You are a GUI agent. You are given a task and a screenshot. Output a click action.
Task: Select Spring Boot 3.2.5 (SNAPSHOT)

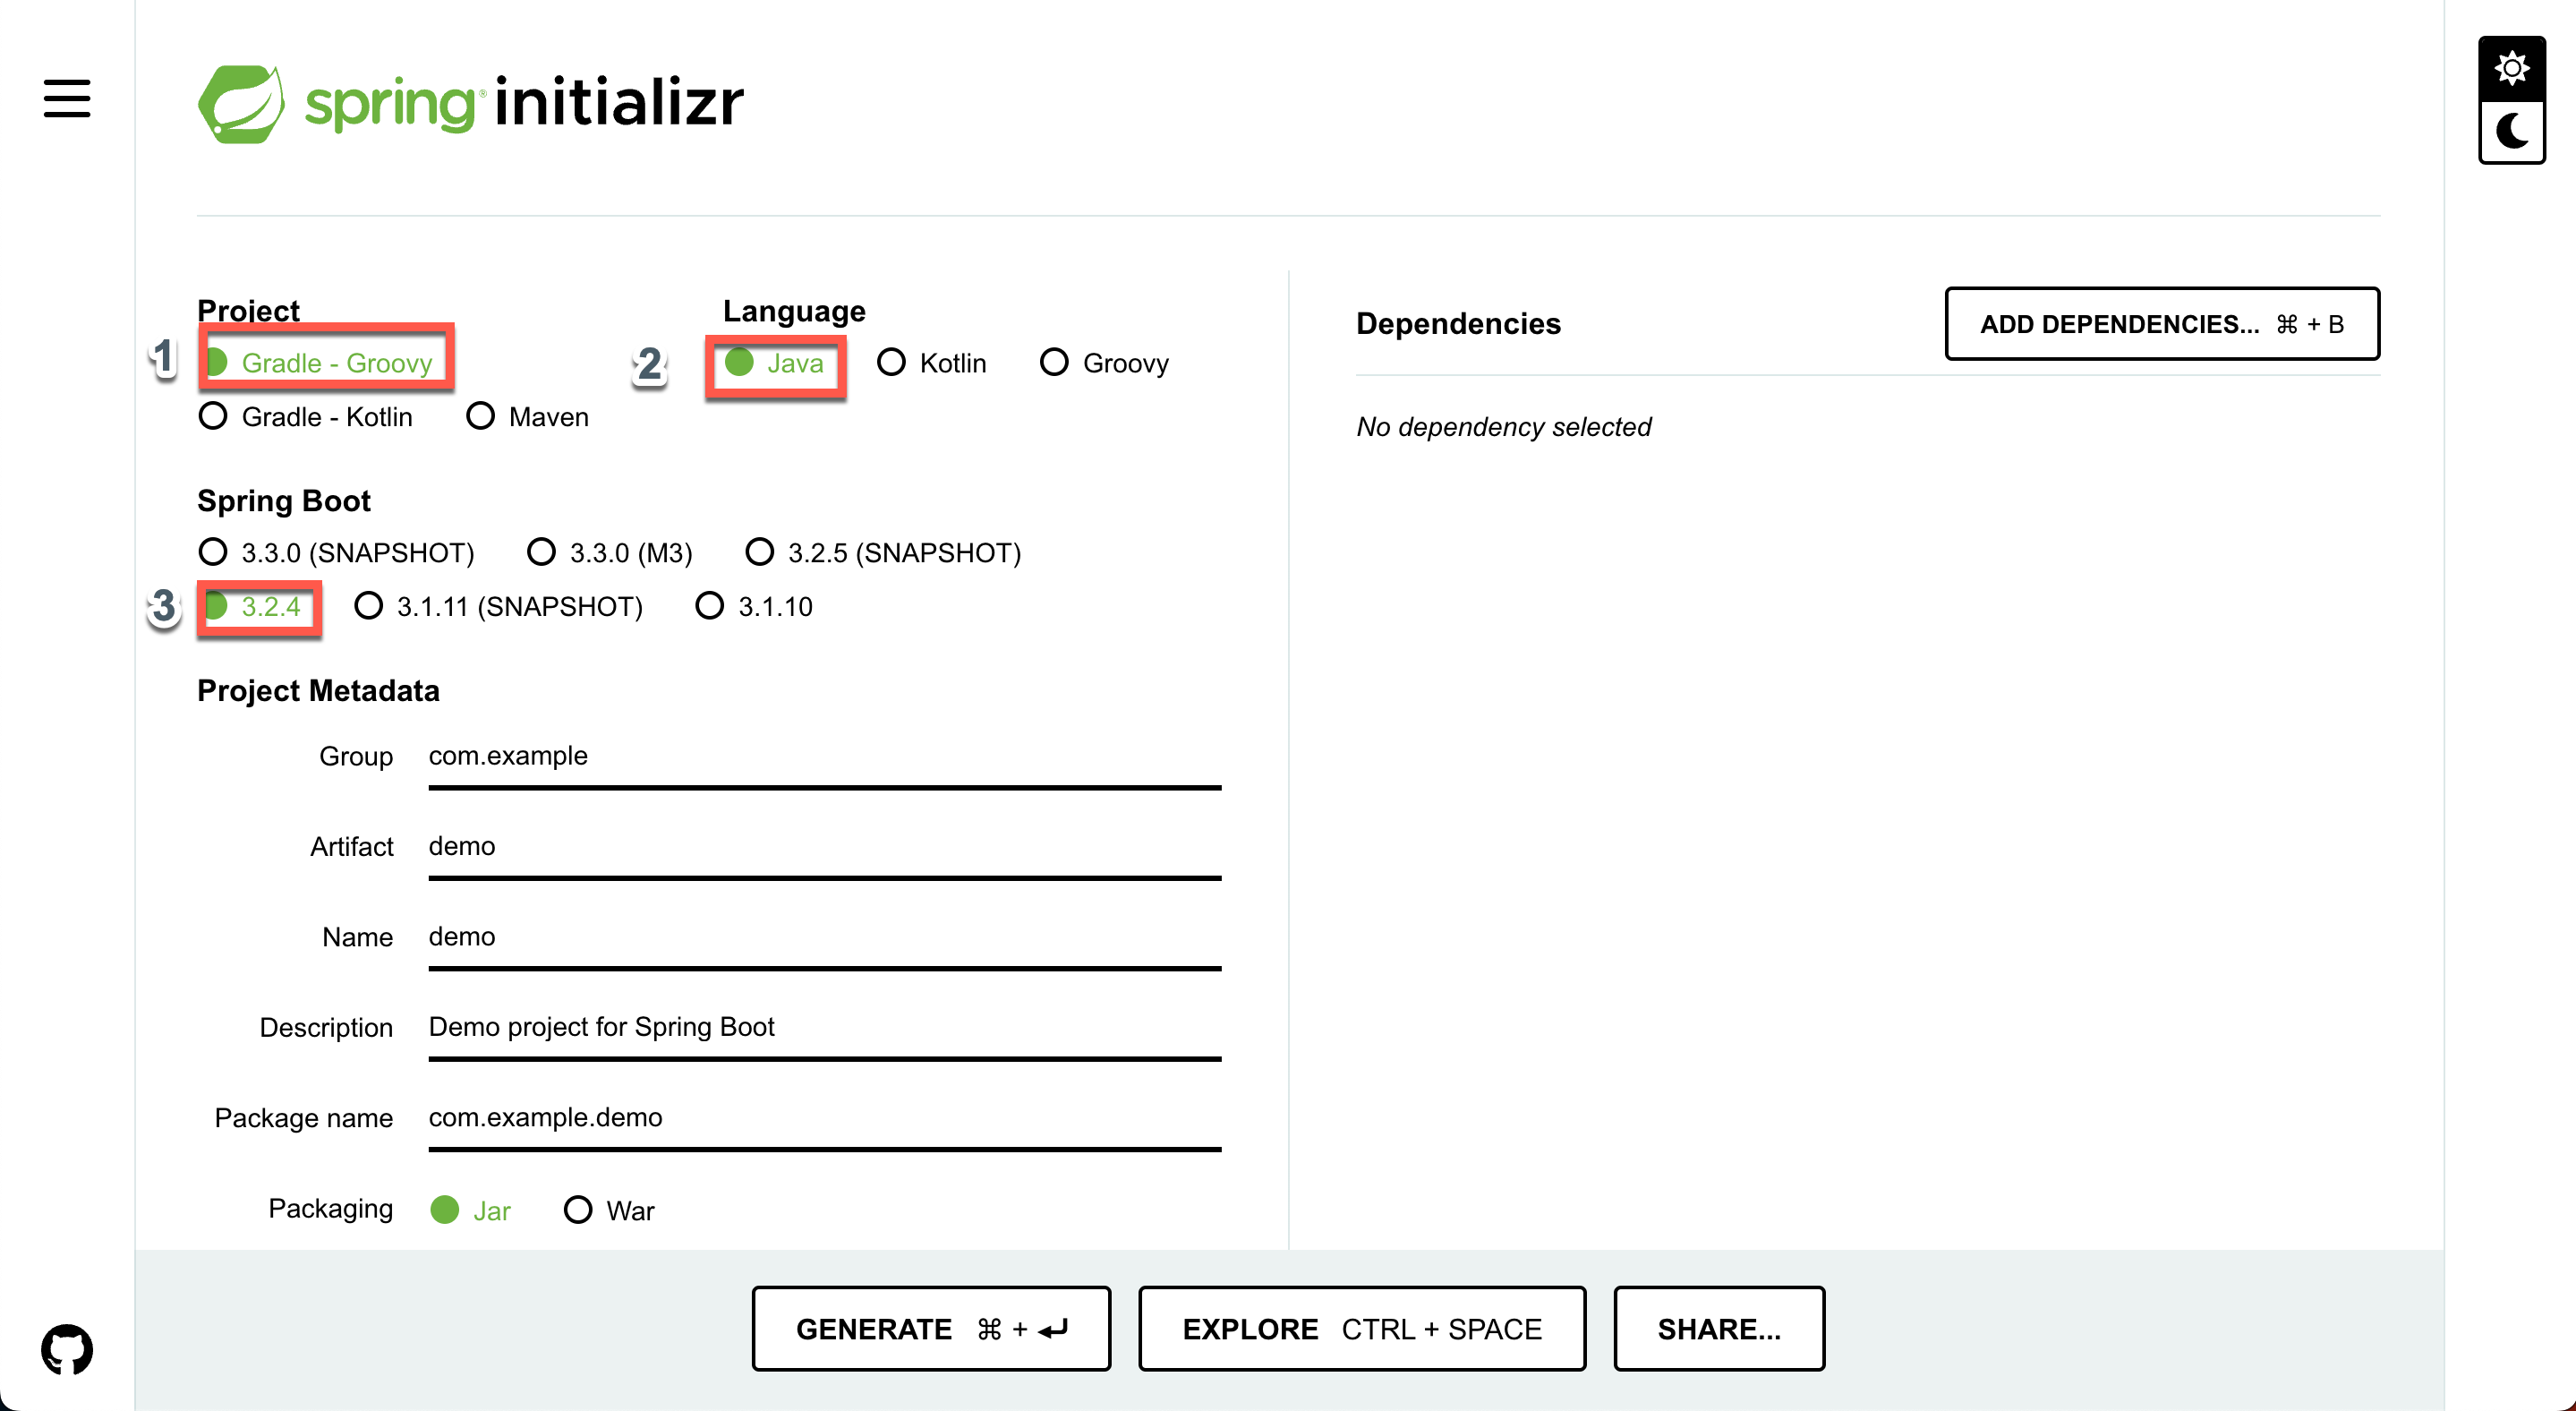pos(884,552)
